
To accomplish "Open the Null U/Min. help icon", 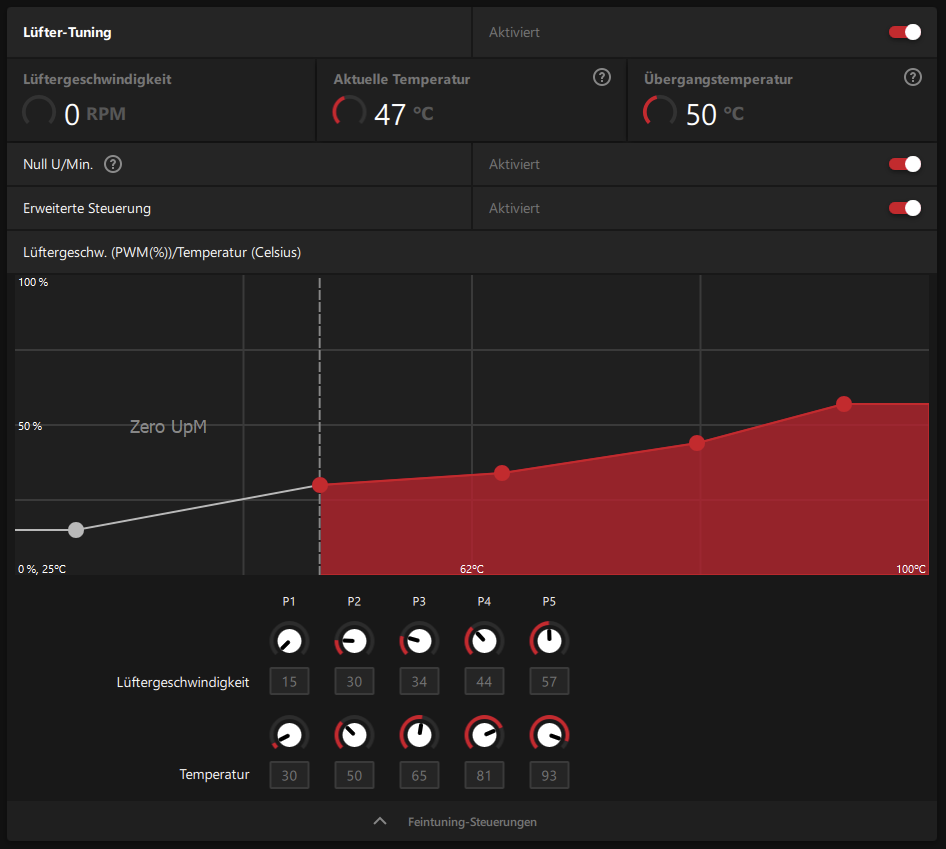I will pos(113,164).
